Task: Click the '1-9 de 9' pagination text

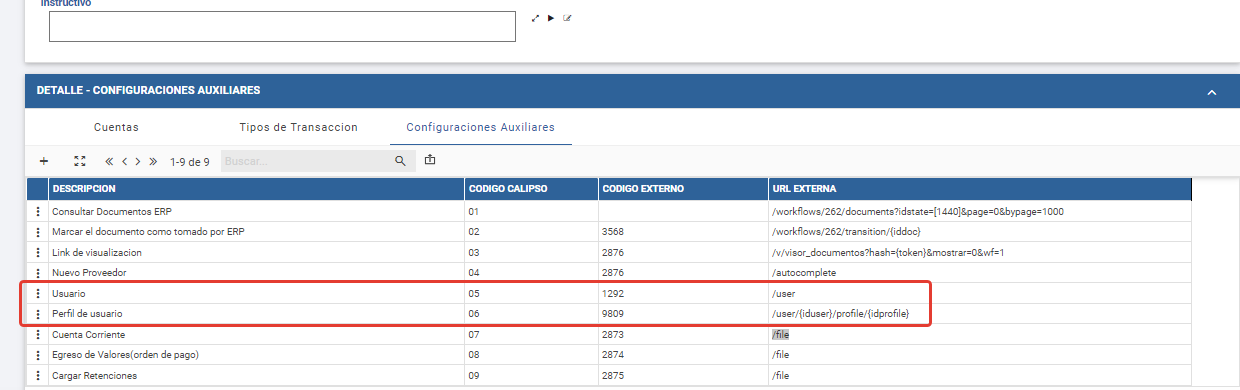Action: (189, 161)
